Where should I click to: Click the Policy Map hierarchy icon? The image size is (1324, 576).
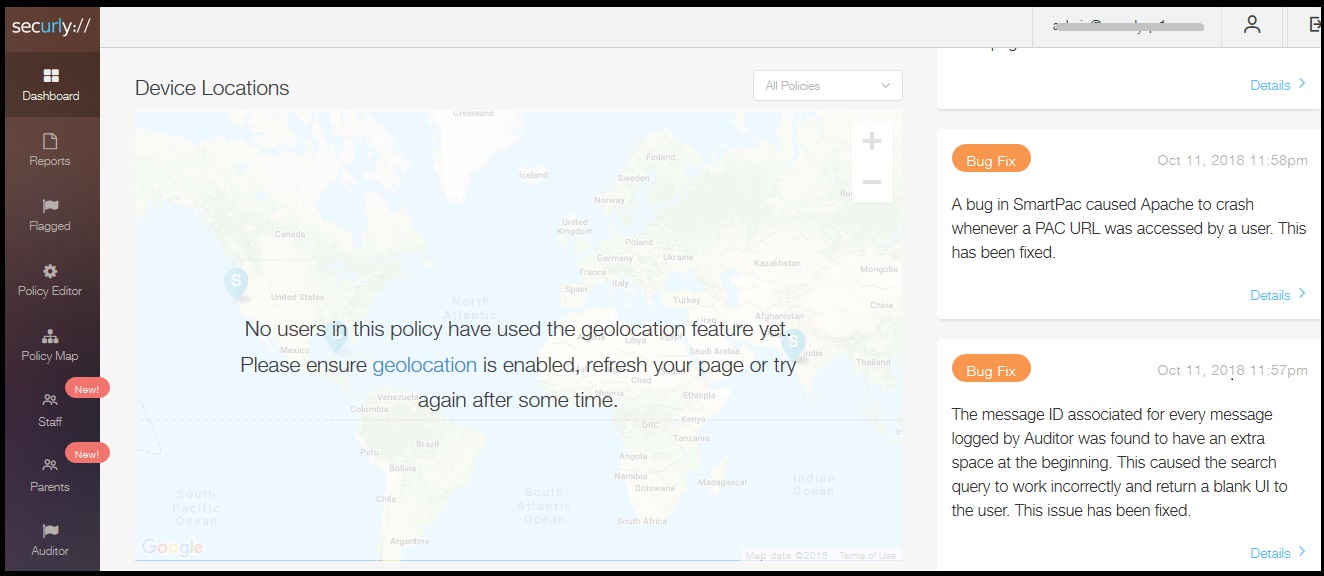50,336
